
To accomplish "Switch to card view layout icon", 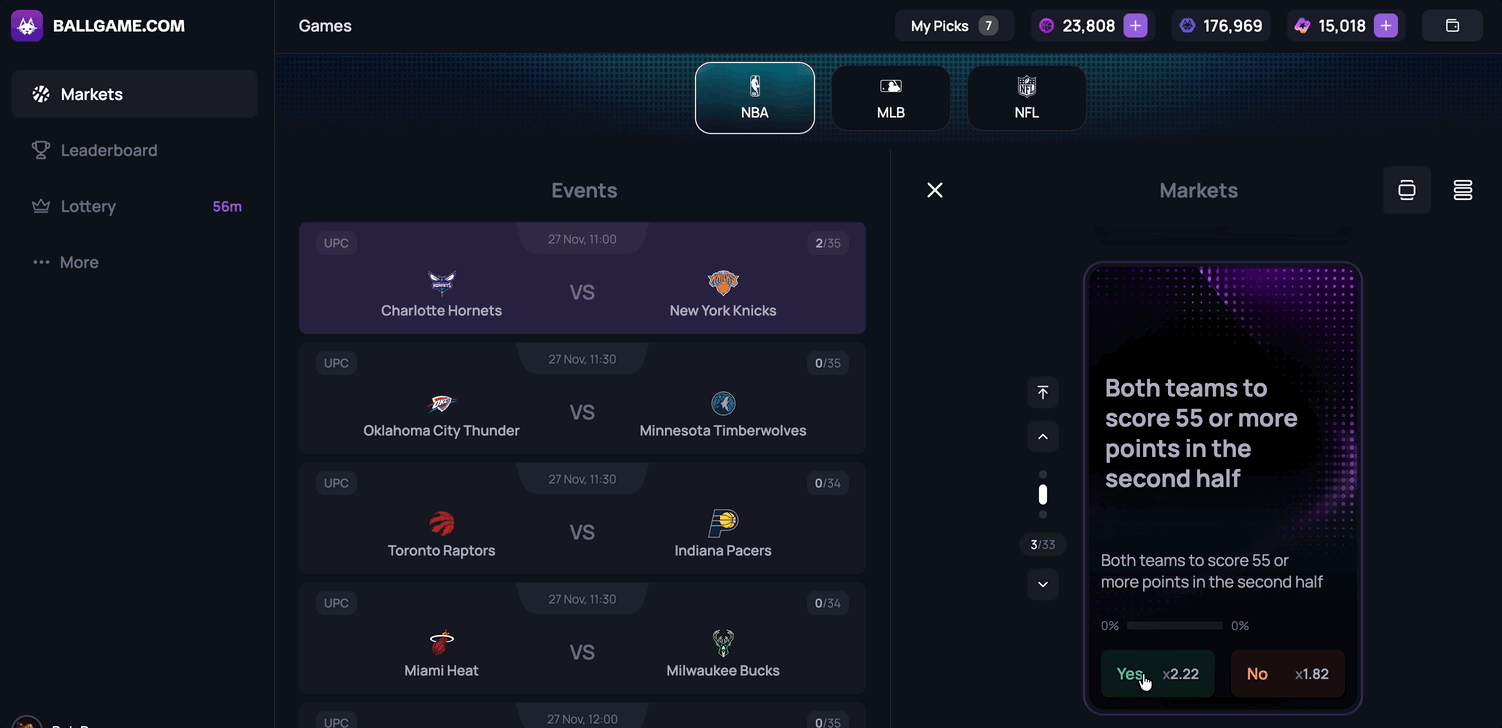I will pos(1407,190).
